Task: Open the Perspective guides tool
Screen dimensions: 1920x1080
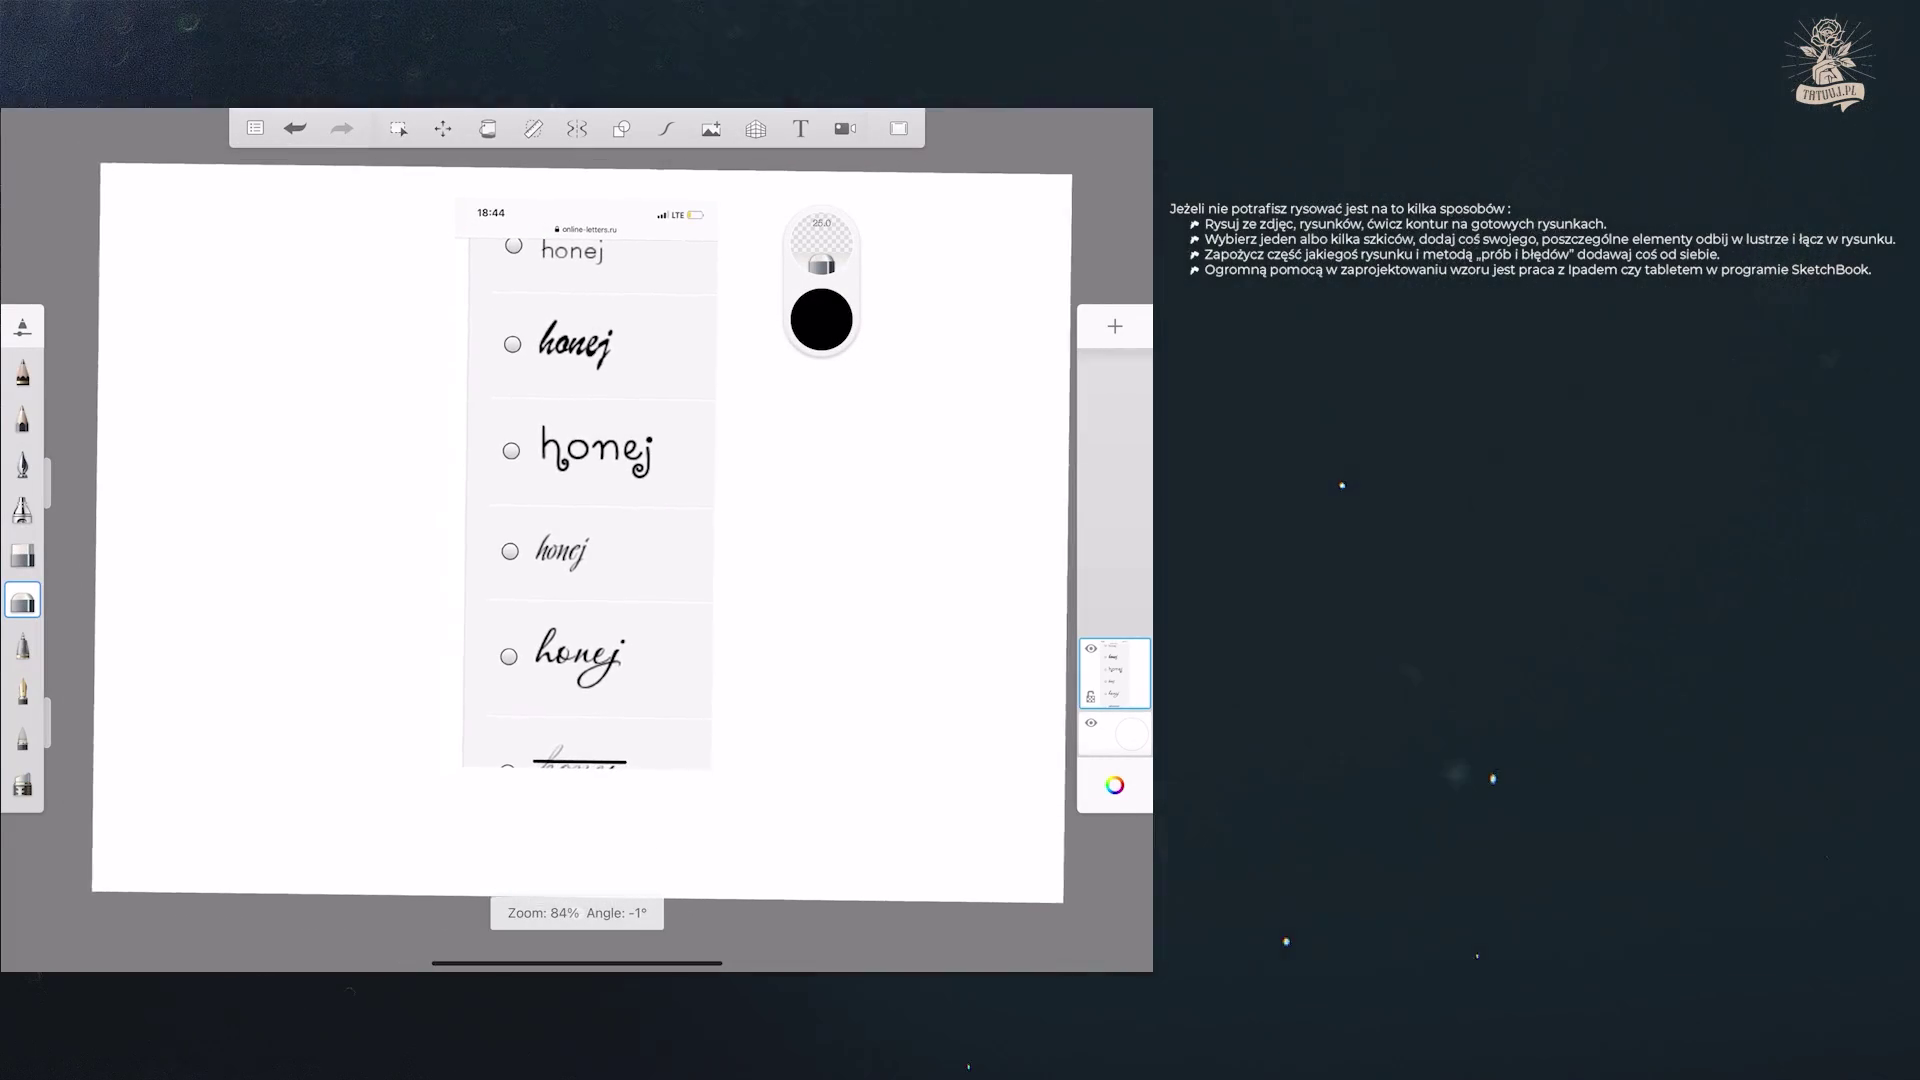Action: pos(756,129)
